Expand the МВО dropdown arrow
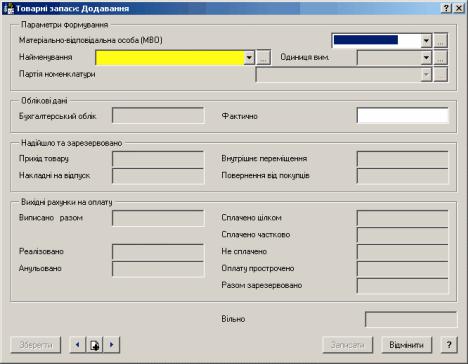The image size is (468, 364). tap(426, 41)
